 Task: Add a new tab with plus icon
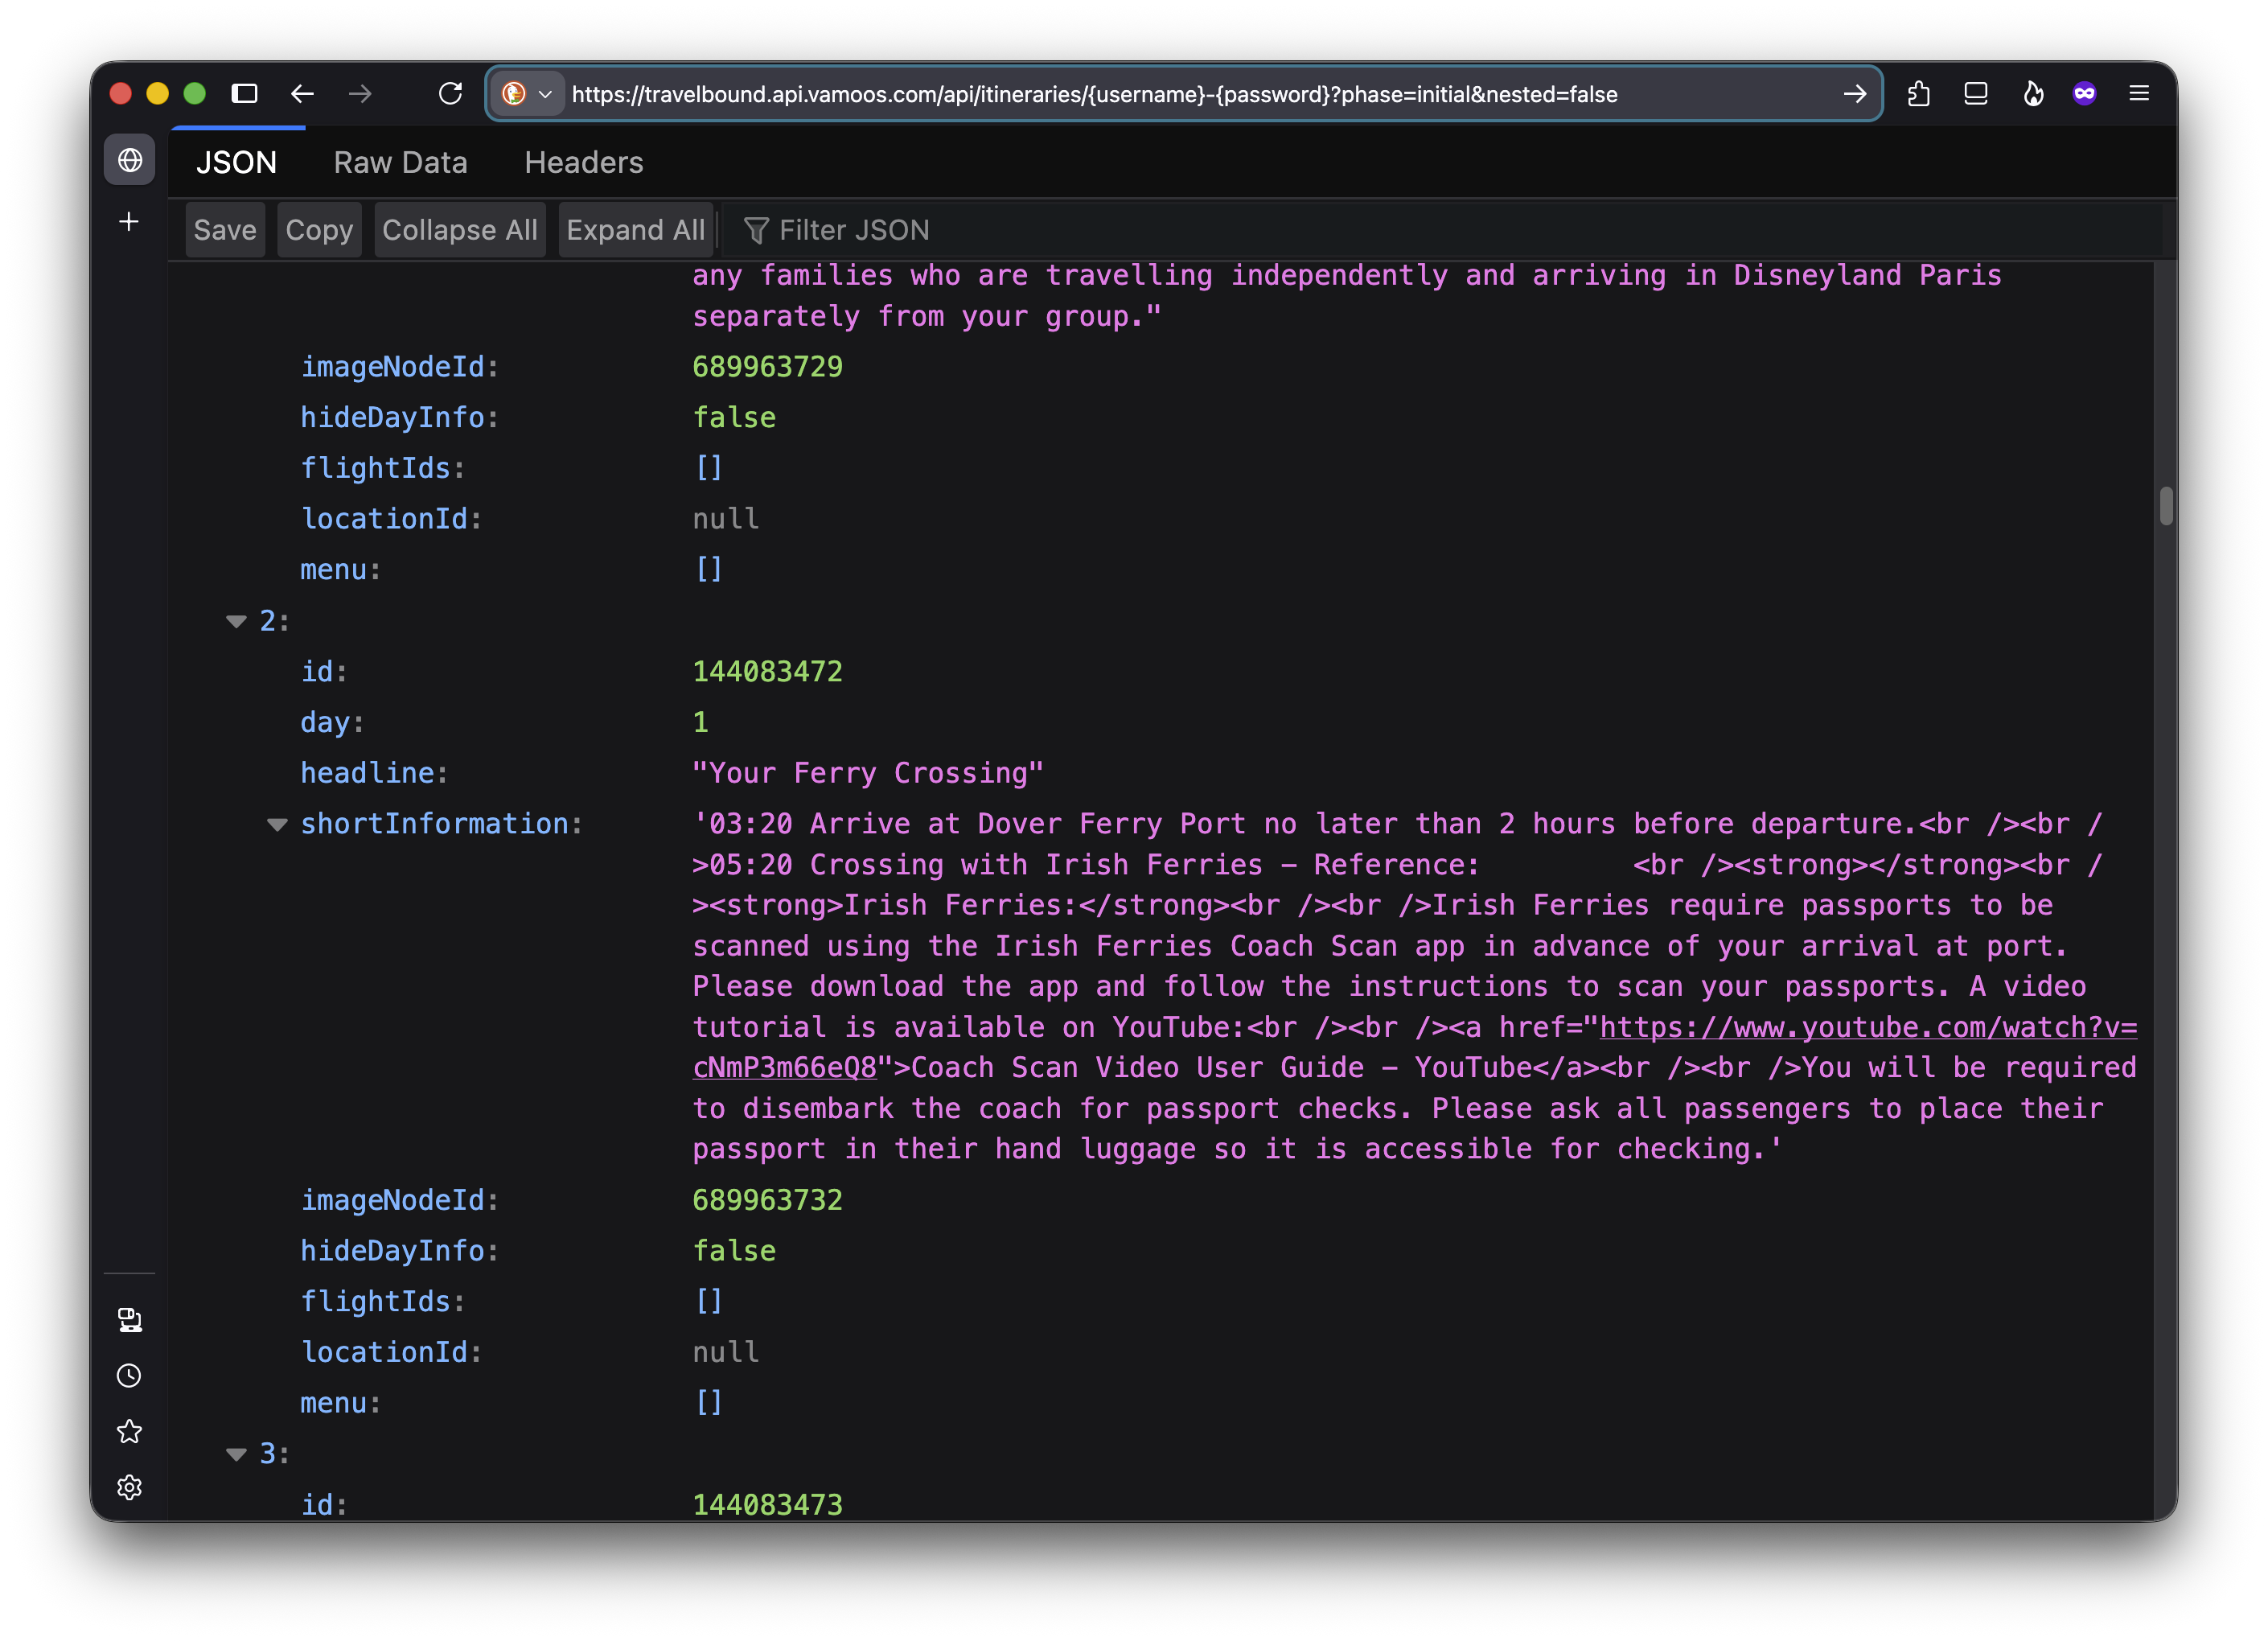click(x=129, y=221)
